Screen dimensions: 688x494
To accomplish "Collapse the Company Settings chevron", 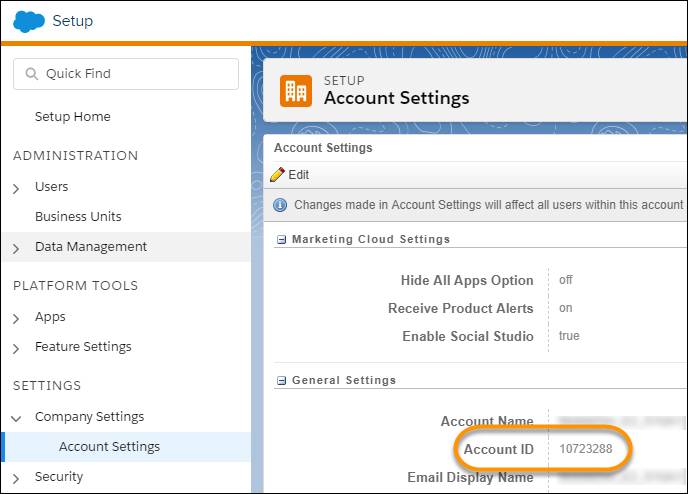I will 16,419.
